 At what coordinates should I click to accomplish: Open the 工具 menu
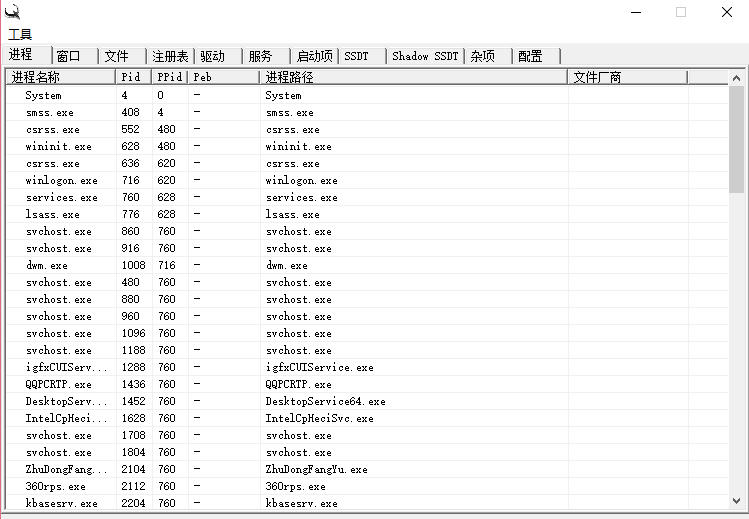pyautogui.click(x=20, y=34)
